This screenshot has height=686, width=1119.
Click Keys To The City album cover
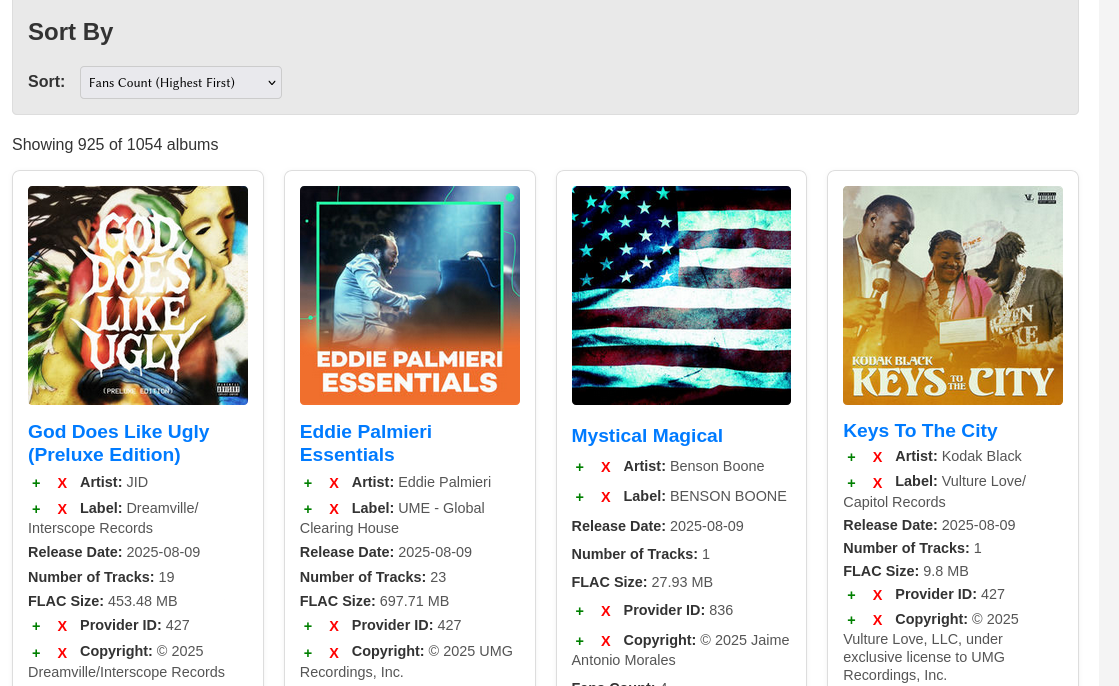[x=953, y=296]
